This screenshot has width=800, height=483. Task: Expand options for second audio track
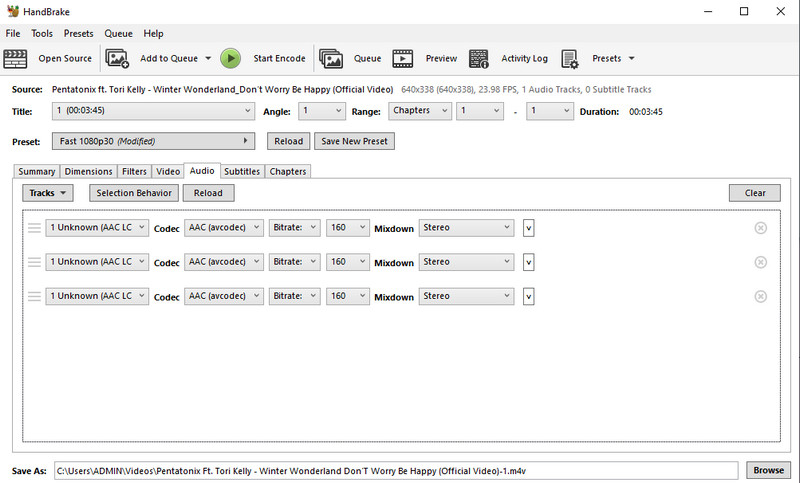529,262
